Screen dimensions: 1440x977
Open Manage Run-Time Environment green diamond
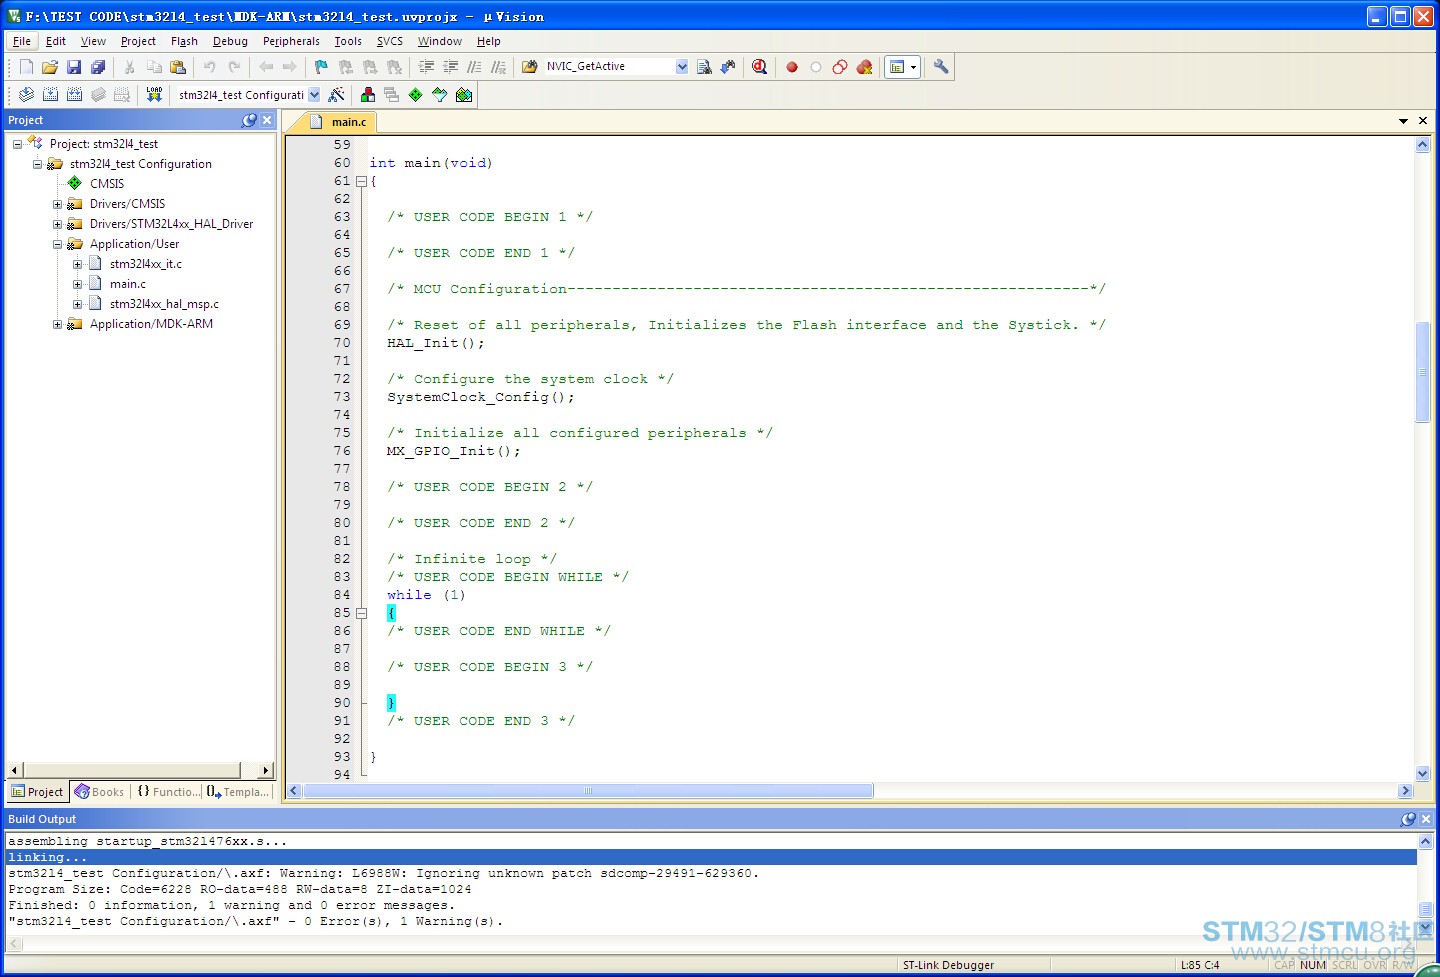click(x=416, y=95)
